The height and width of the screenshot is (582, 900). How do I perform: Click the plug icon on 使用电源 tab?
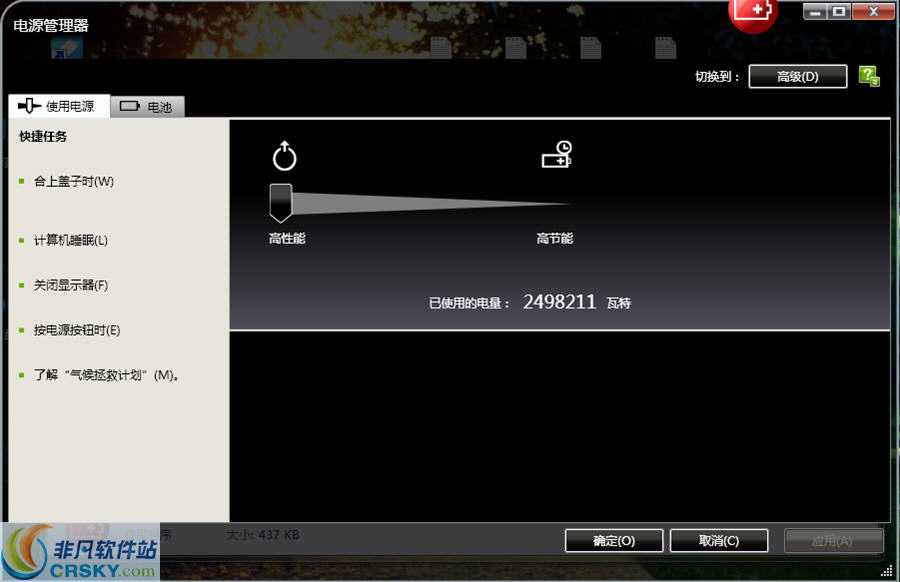click(x=27, y=104)
